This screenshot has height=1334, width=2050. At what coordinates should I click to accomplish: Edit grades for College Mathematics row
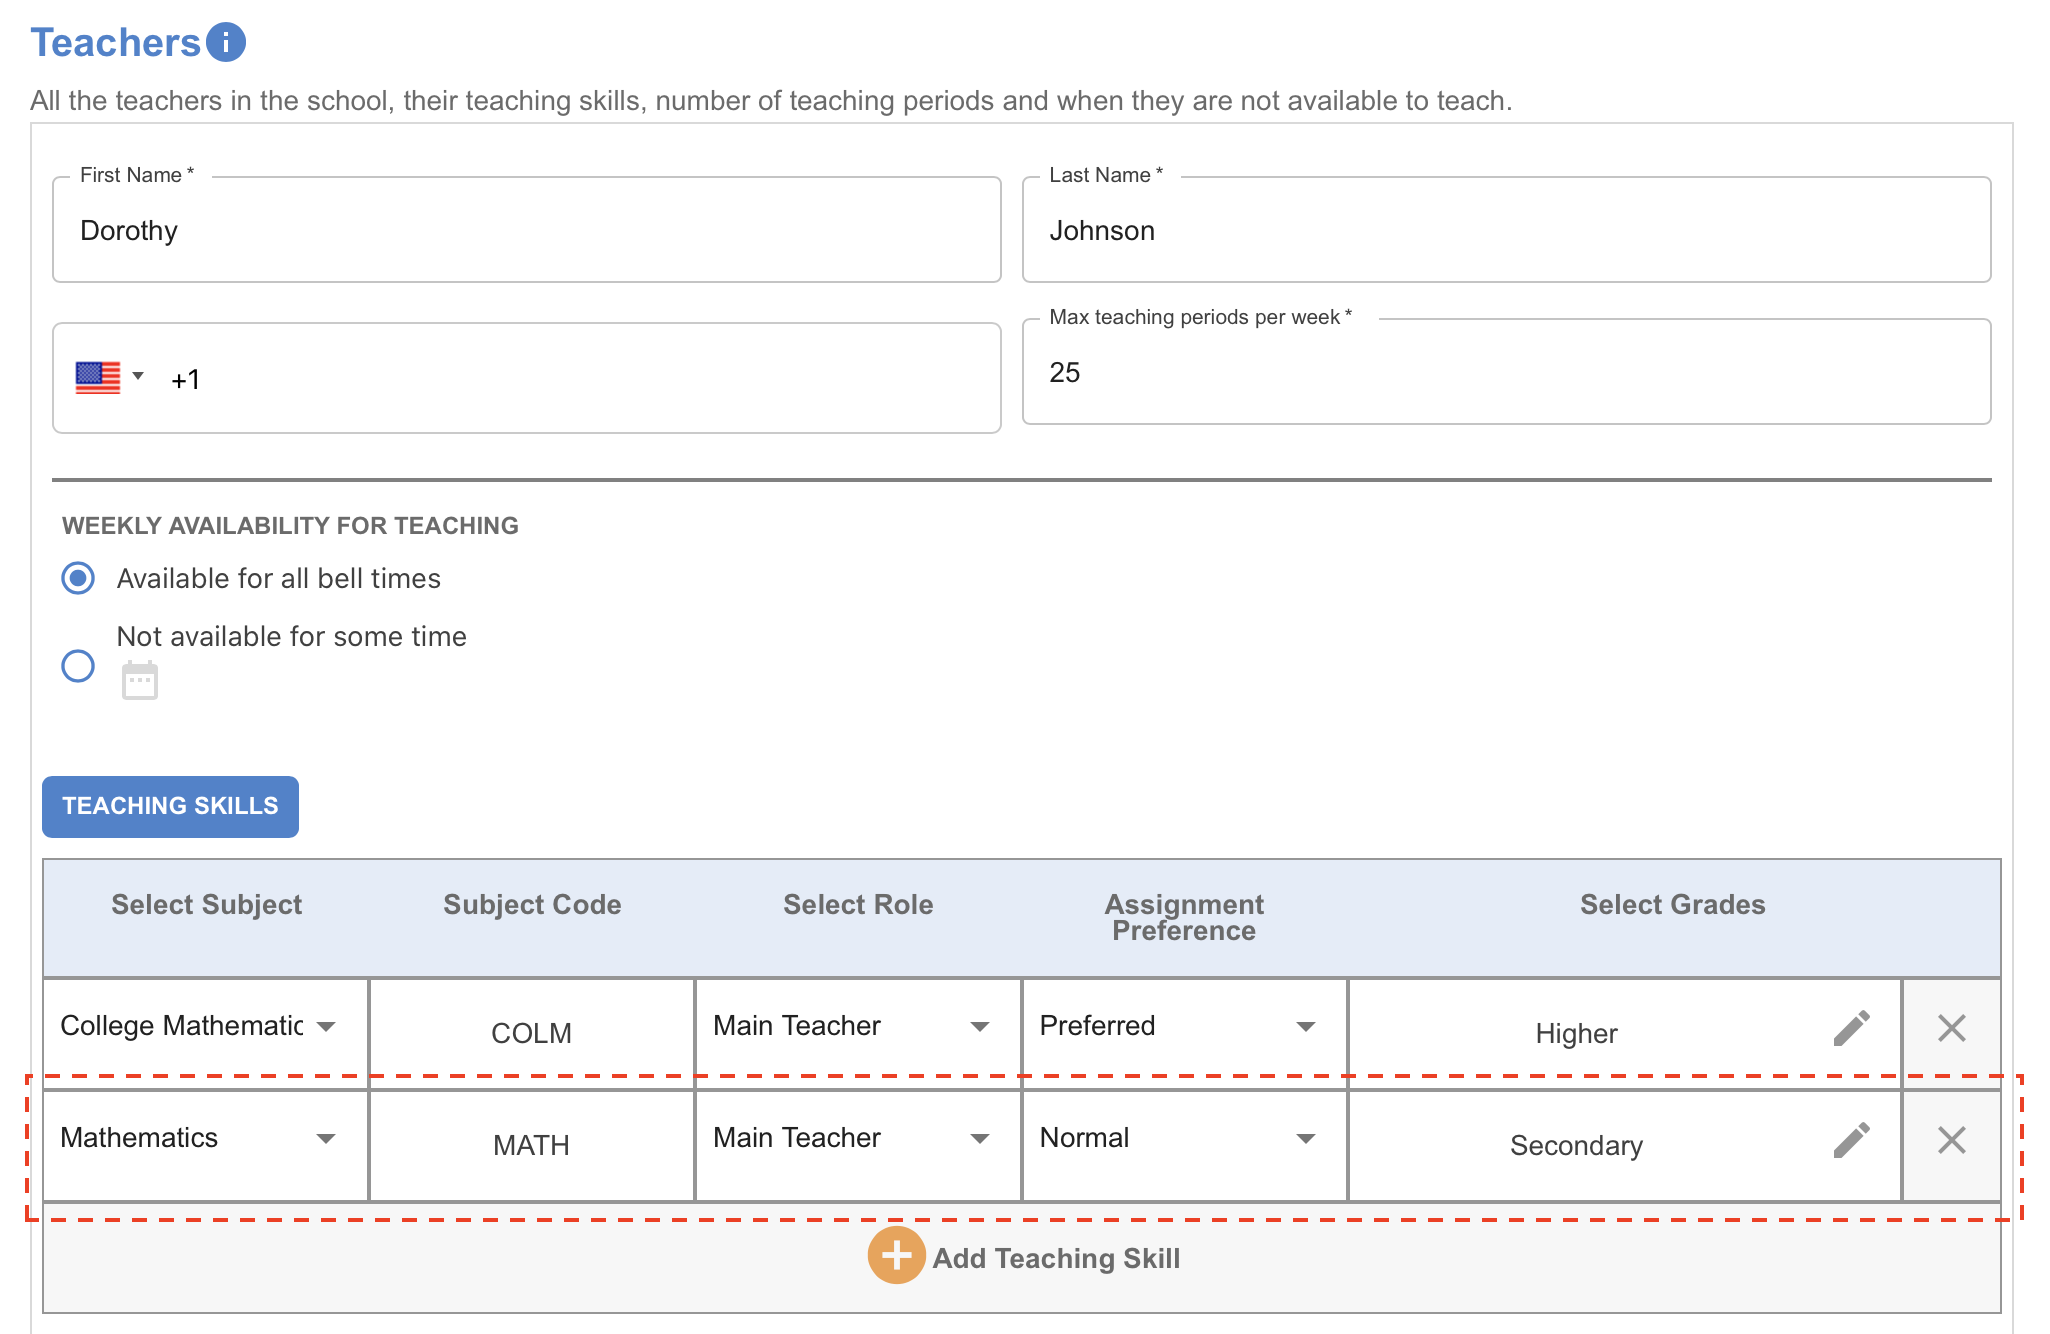click(x=1851, y=1028)
